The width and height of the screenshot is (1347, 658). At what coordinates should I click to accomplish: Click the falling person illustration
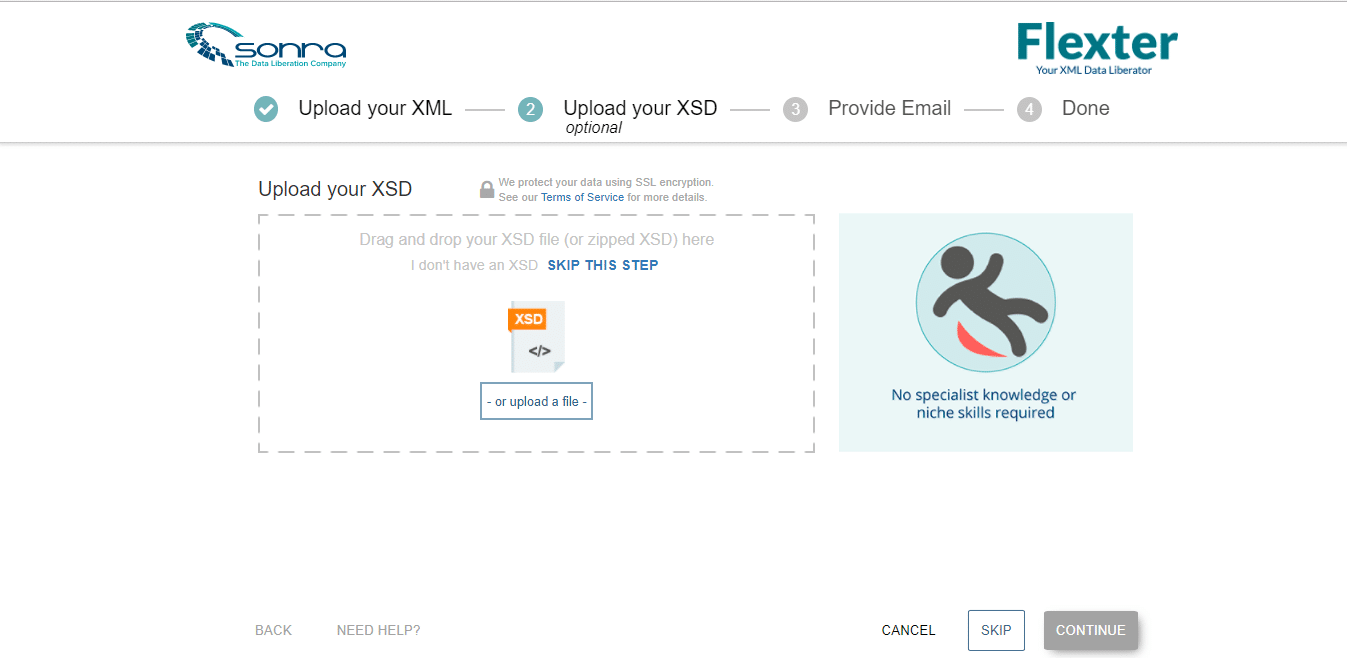click(x=985, y=302)
